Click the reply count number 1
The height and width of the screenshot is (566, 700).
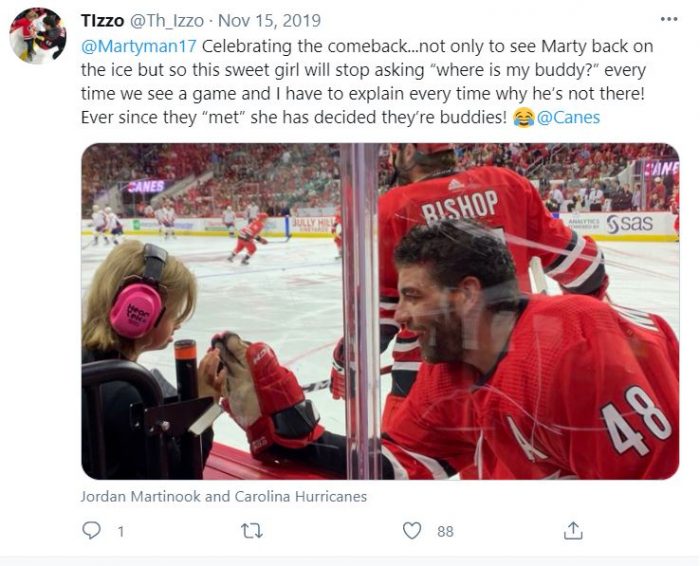[x=121, y=531]
